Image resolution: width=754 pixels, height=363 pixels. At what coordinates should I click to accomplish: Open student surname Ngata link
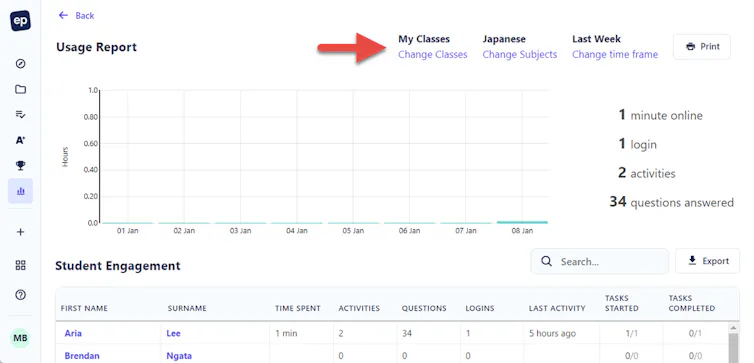179,356
